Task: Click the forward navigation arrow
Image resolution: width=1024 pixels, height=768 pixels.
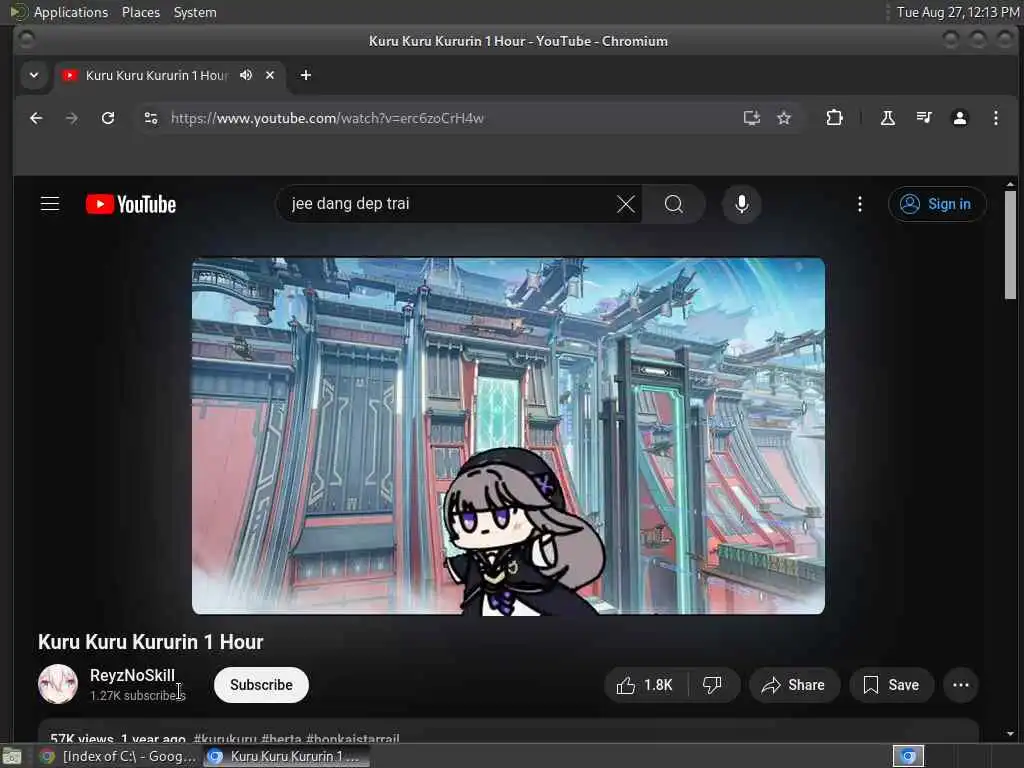Action: coord(72,118)
